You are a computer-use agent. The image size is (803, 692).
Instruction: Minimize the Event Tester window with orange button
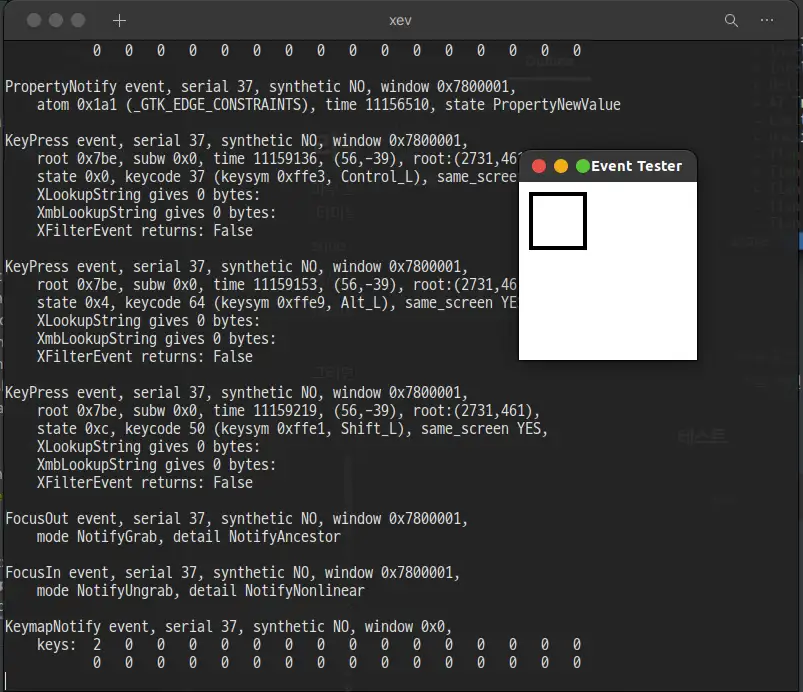(561, 166)
